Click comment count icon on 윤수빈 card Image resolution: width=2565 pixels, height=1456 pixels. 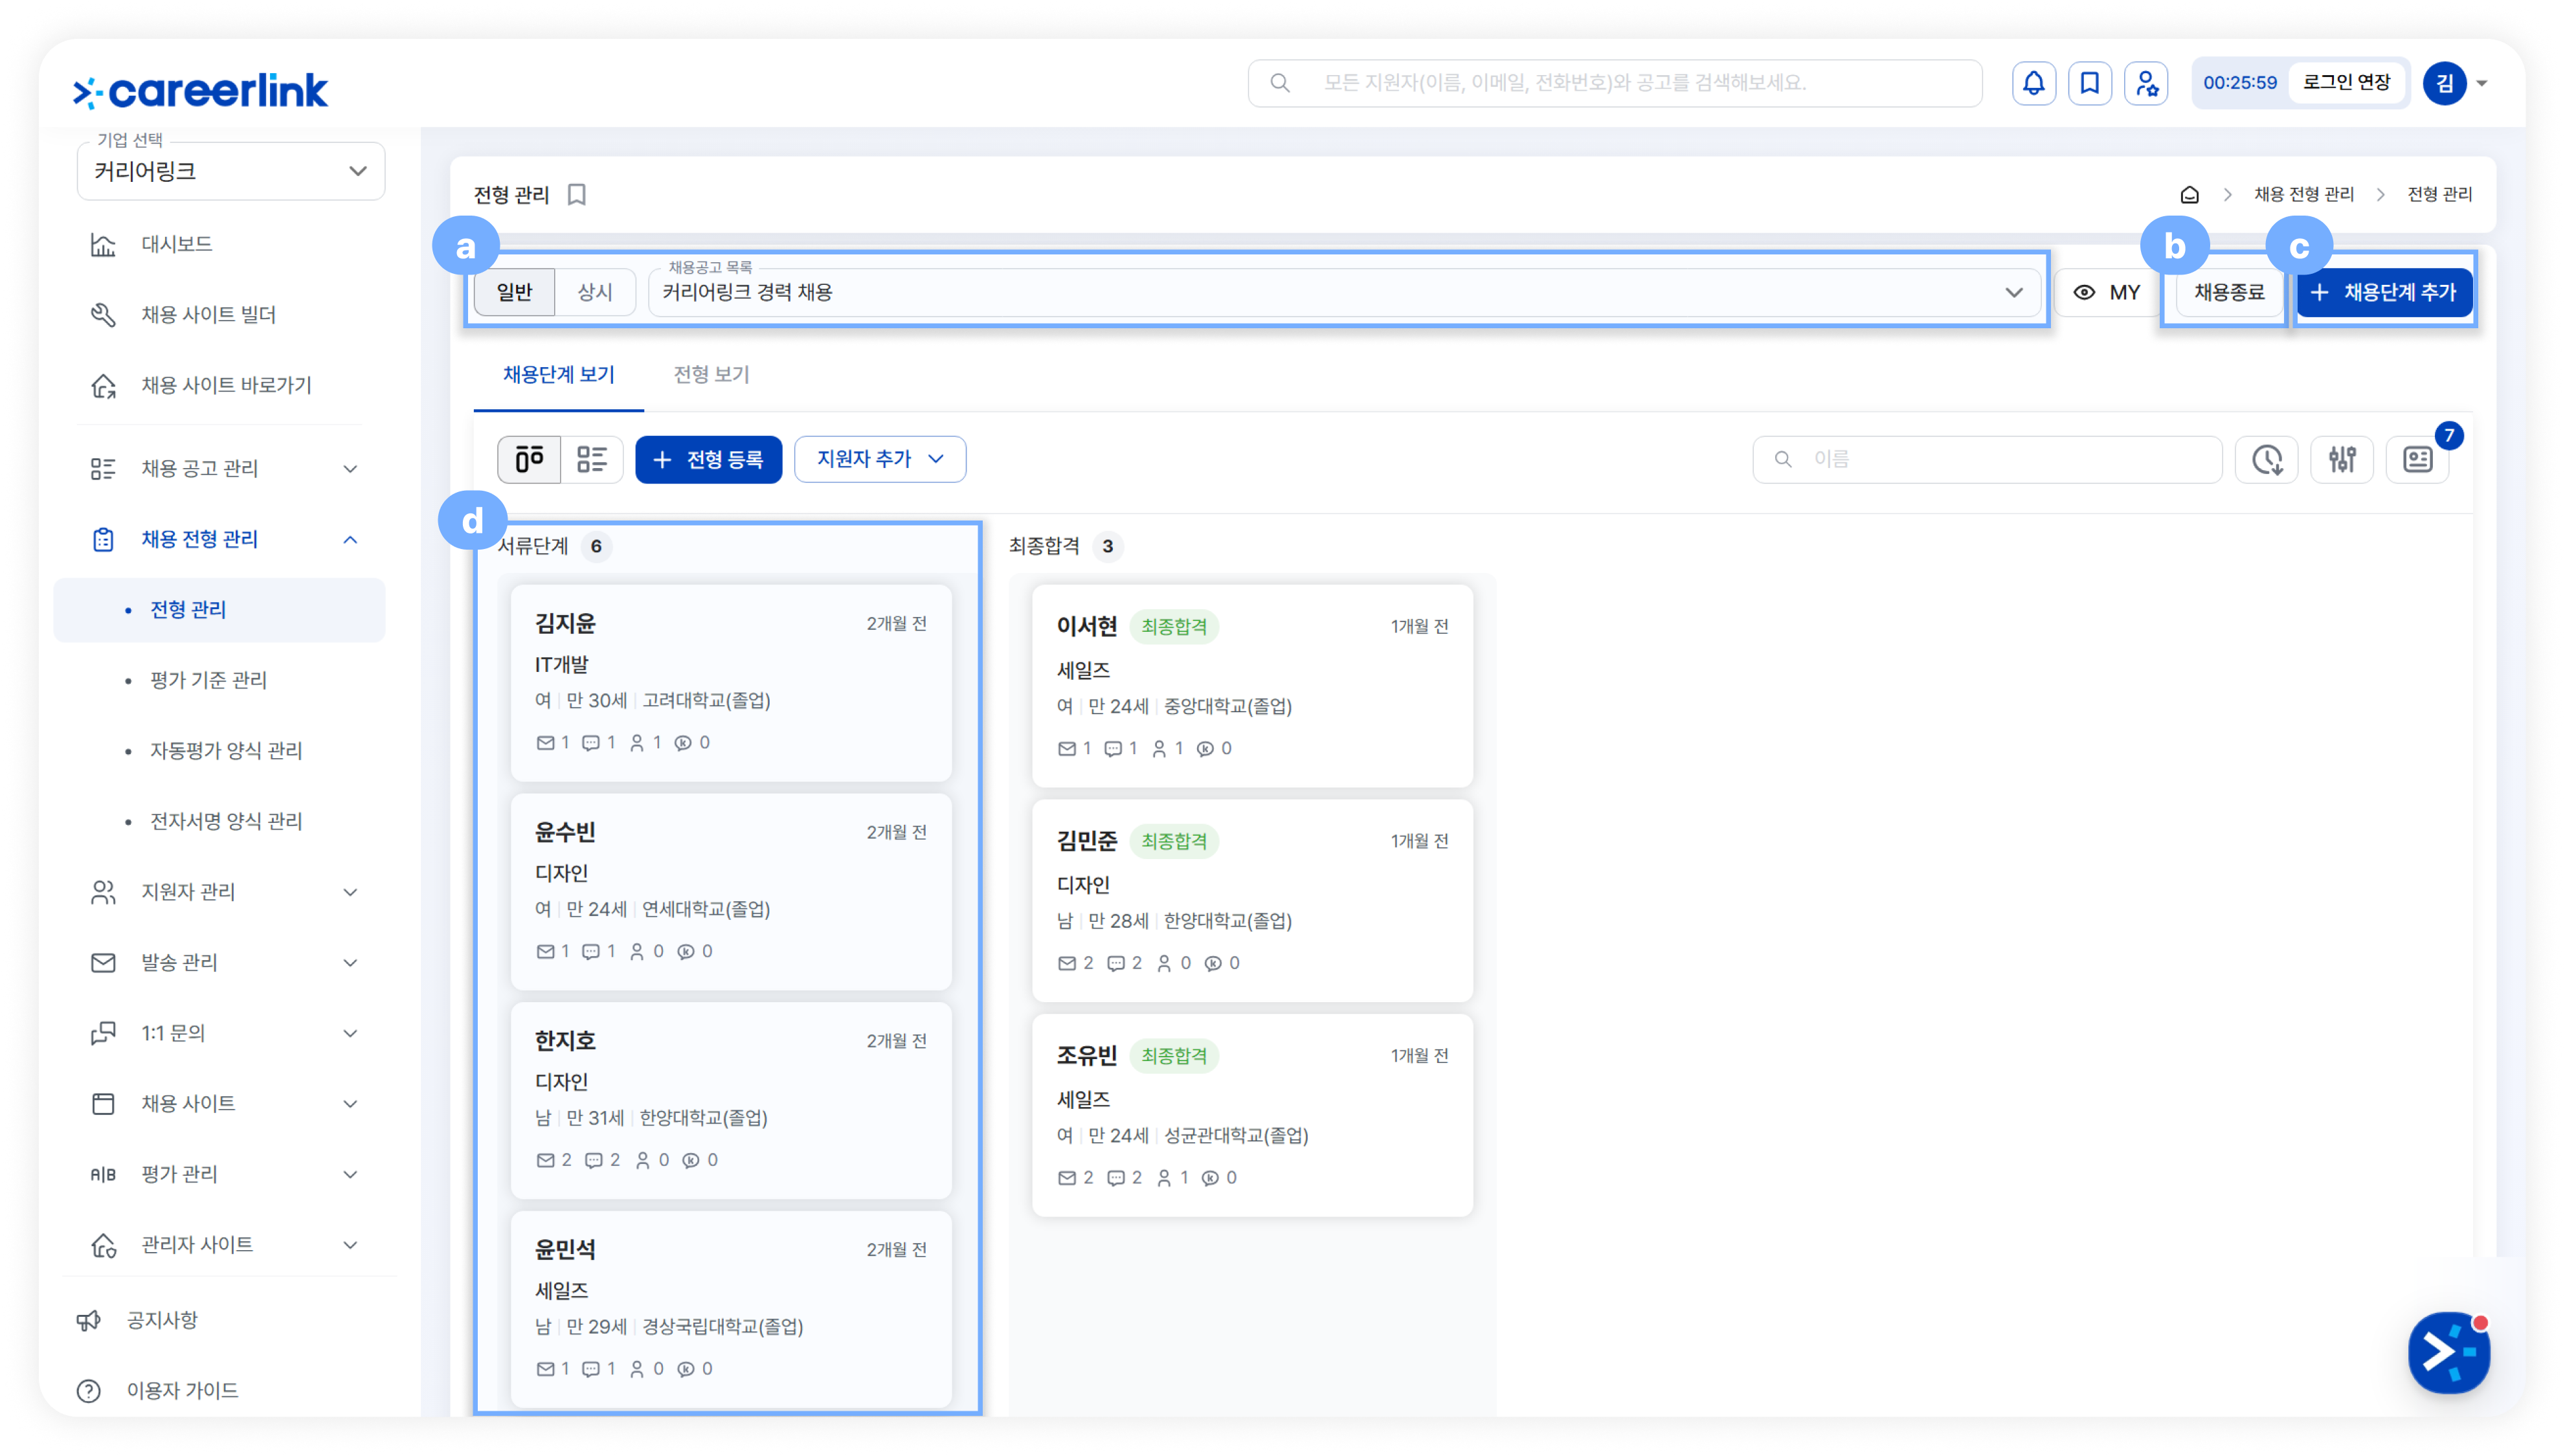point(591,952)
